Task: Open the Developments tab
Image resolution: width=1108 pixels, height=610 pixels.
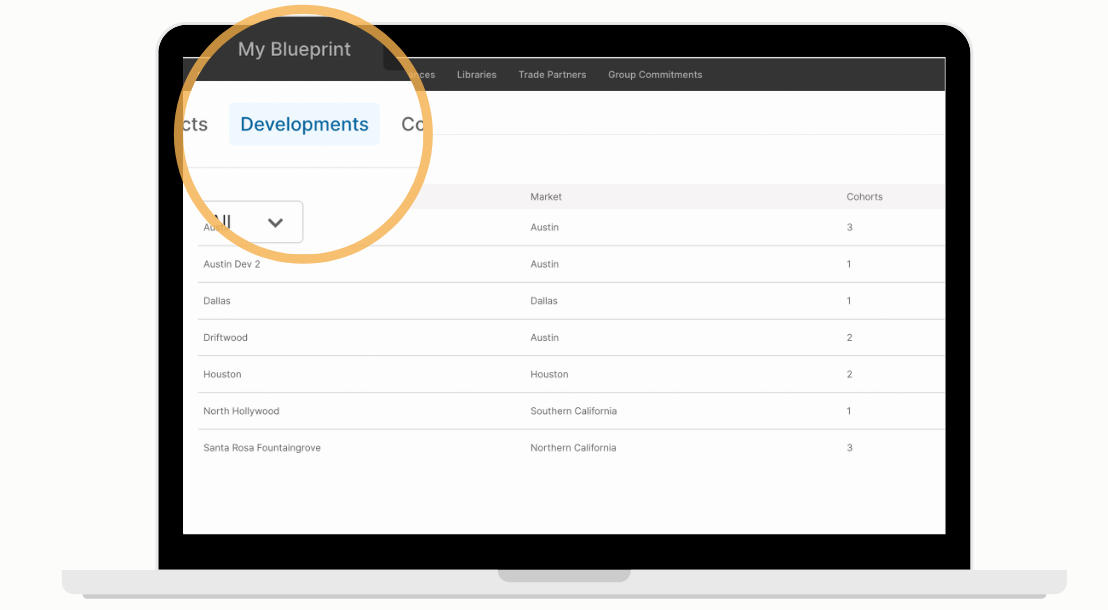Action: point(305,124)
